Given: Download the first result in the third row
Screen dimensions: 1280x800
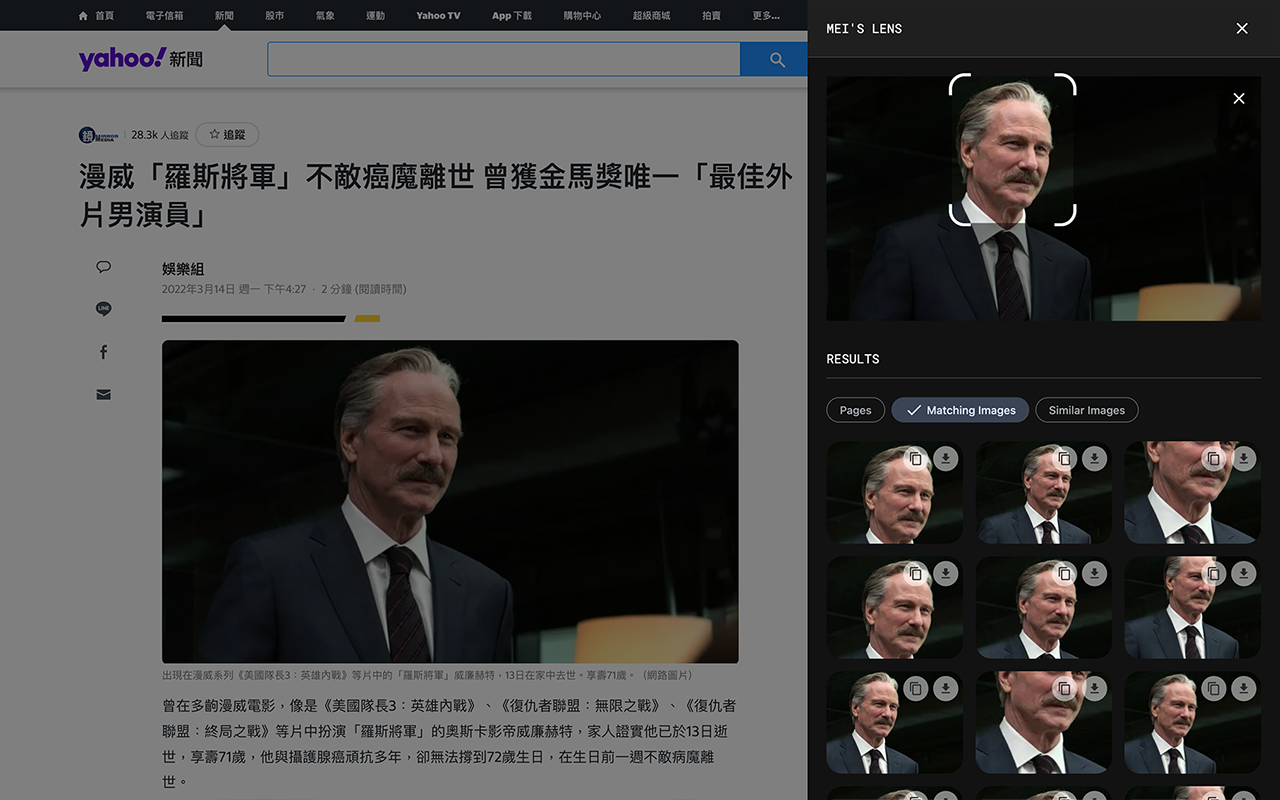Looking at the screenshot, I should click(x=946, y=689).
